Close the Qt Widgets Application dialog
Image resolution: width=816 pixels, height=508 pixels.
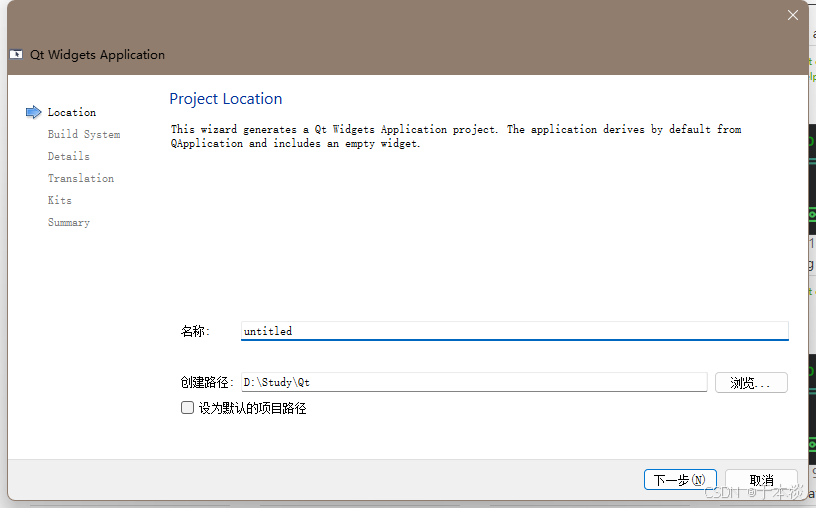click(x=793, y=15)
